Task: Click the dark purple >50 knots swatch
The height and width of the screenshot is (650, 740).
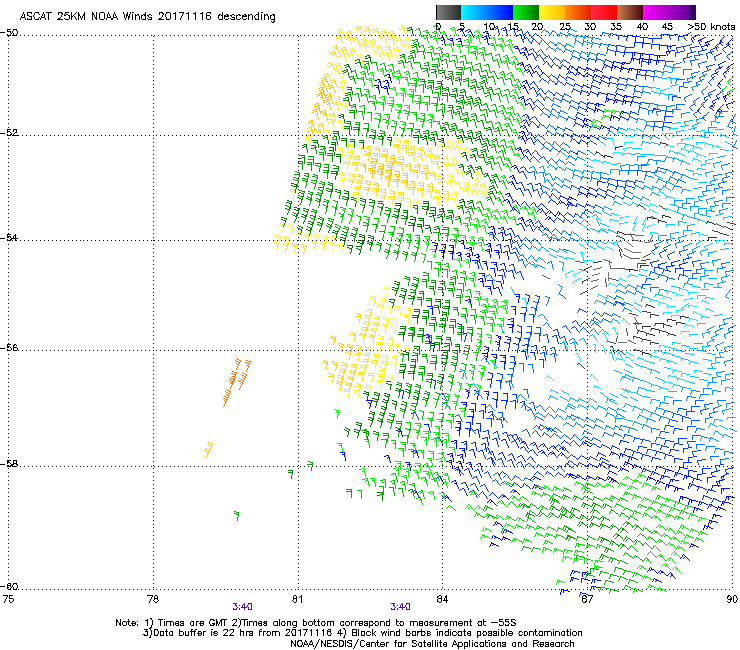Action: click(693, 12)
